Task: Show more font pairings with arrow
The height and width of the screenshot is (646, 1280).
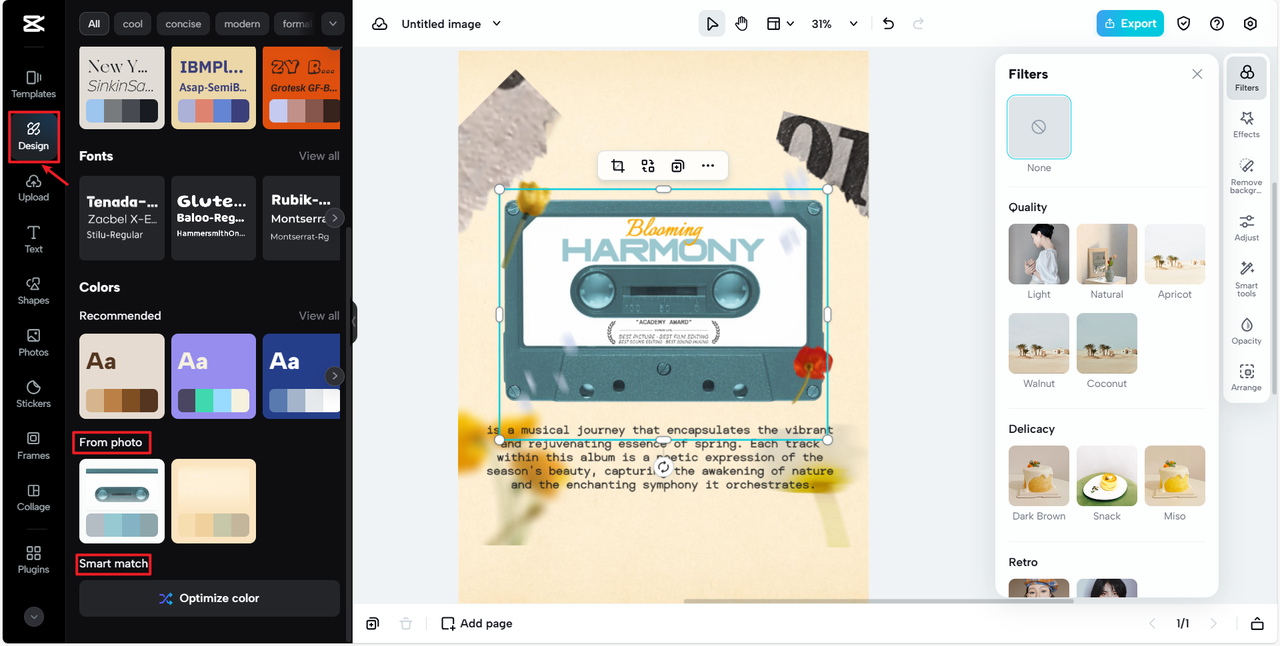Action: tap(335, 217)
